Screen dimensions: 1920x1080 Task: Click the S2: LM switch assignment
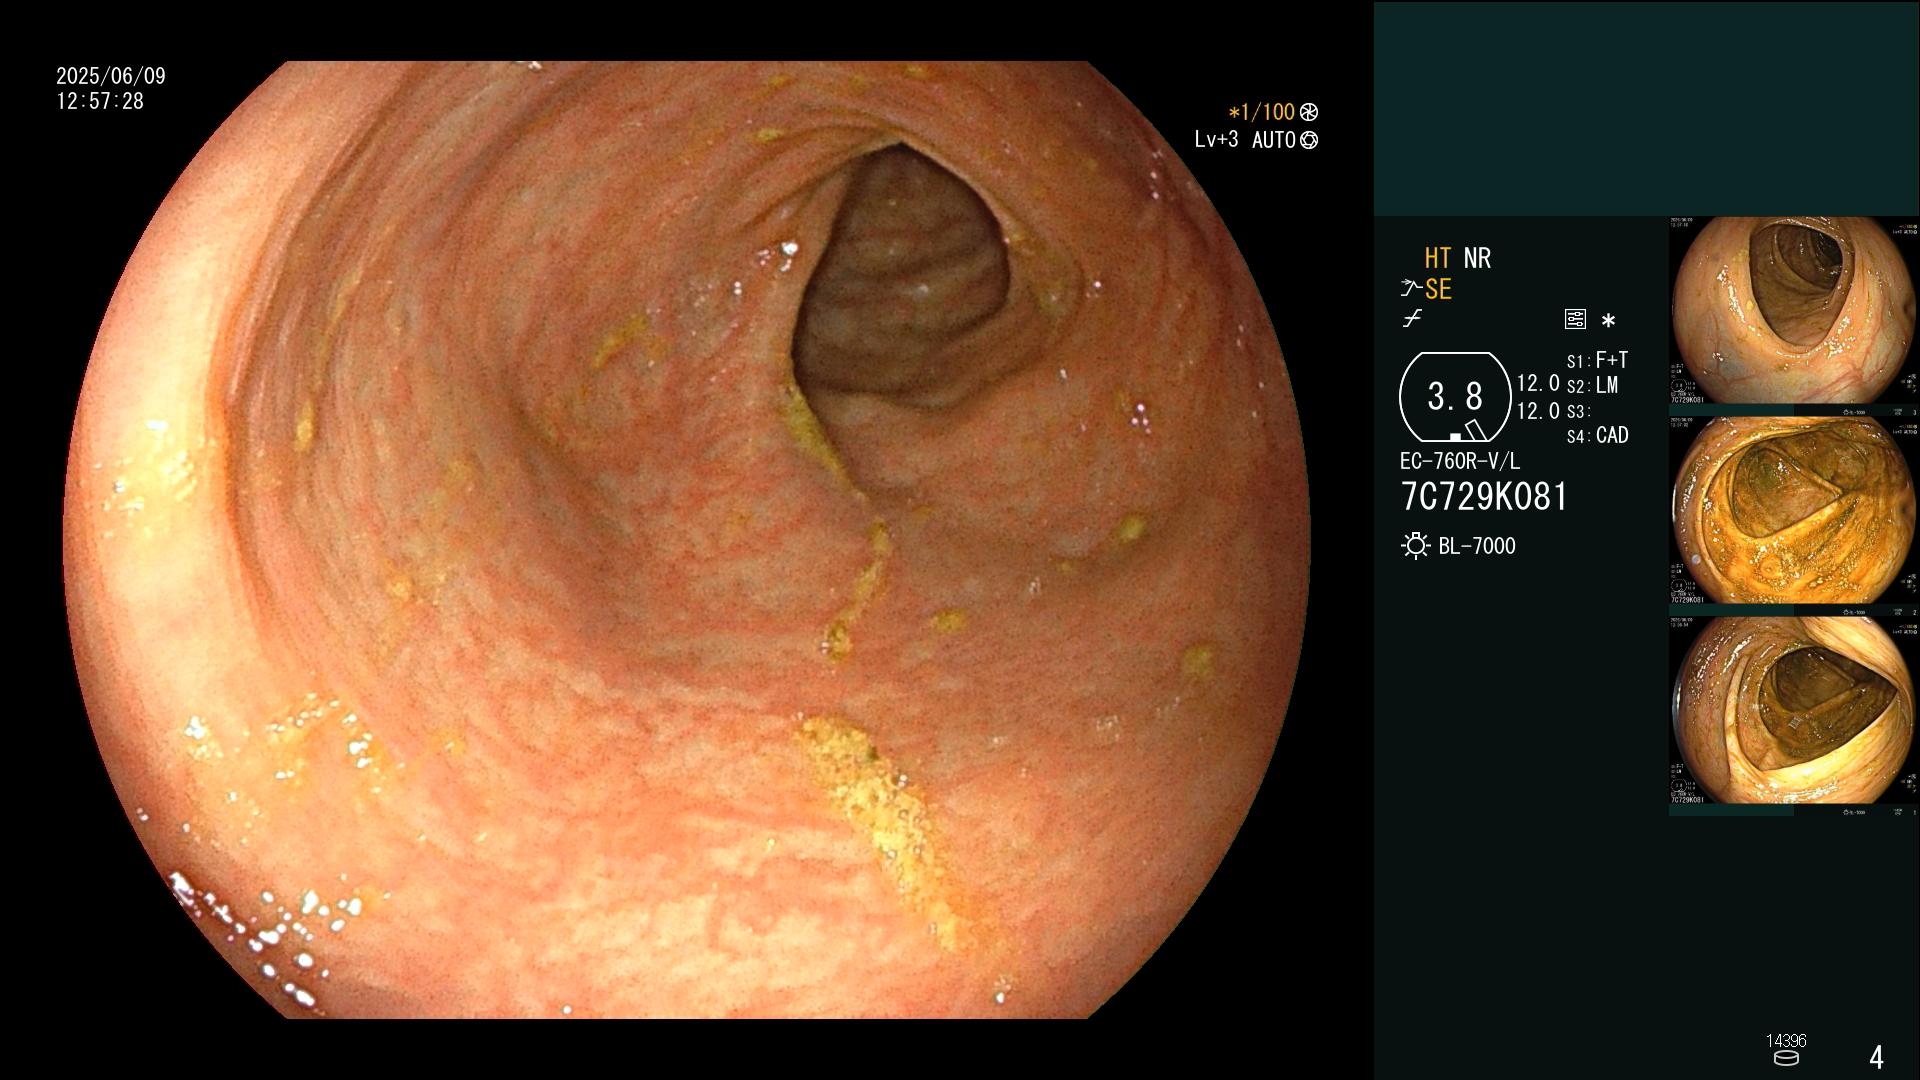click(x=1592, y=385)
